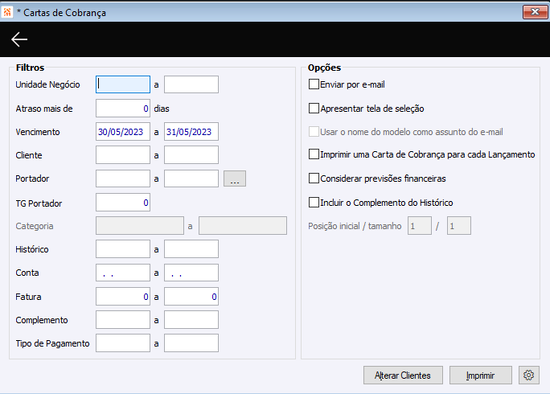
Task: Enable Enviar por e-mail checkbox
Action: [x=314, y=84]
